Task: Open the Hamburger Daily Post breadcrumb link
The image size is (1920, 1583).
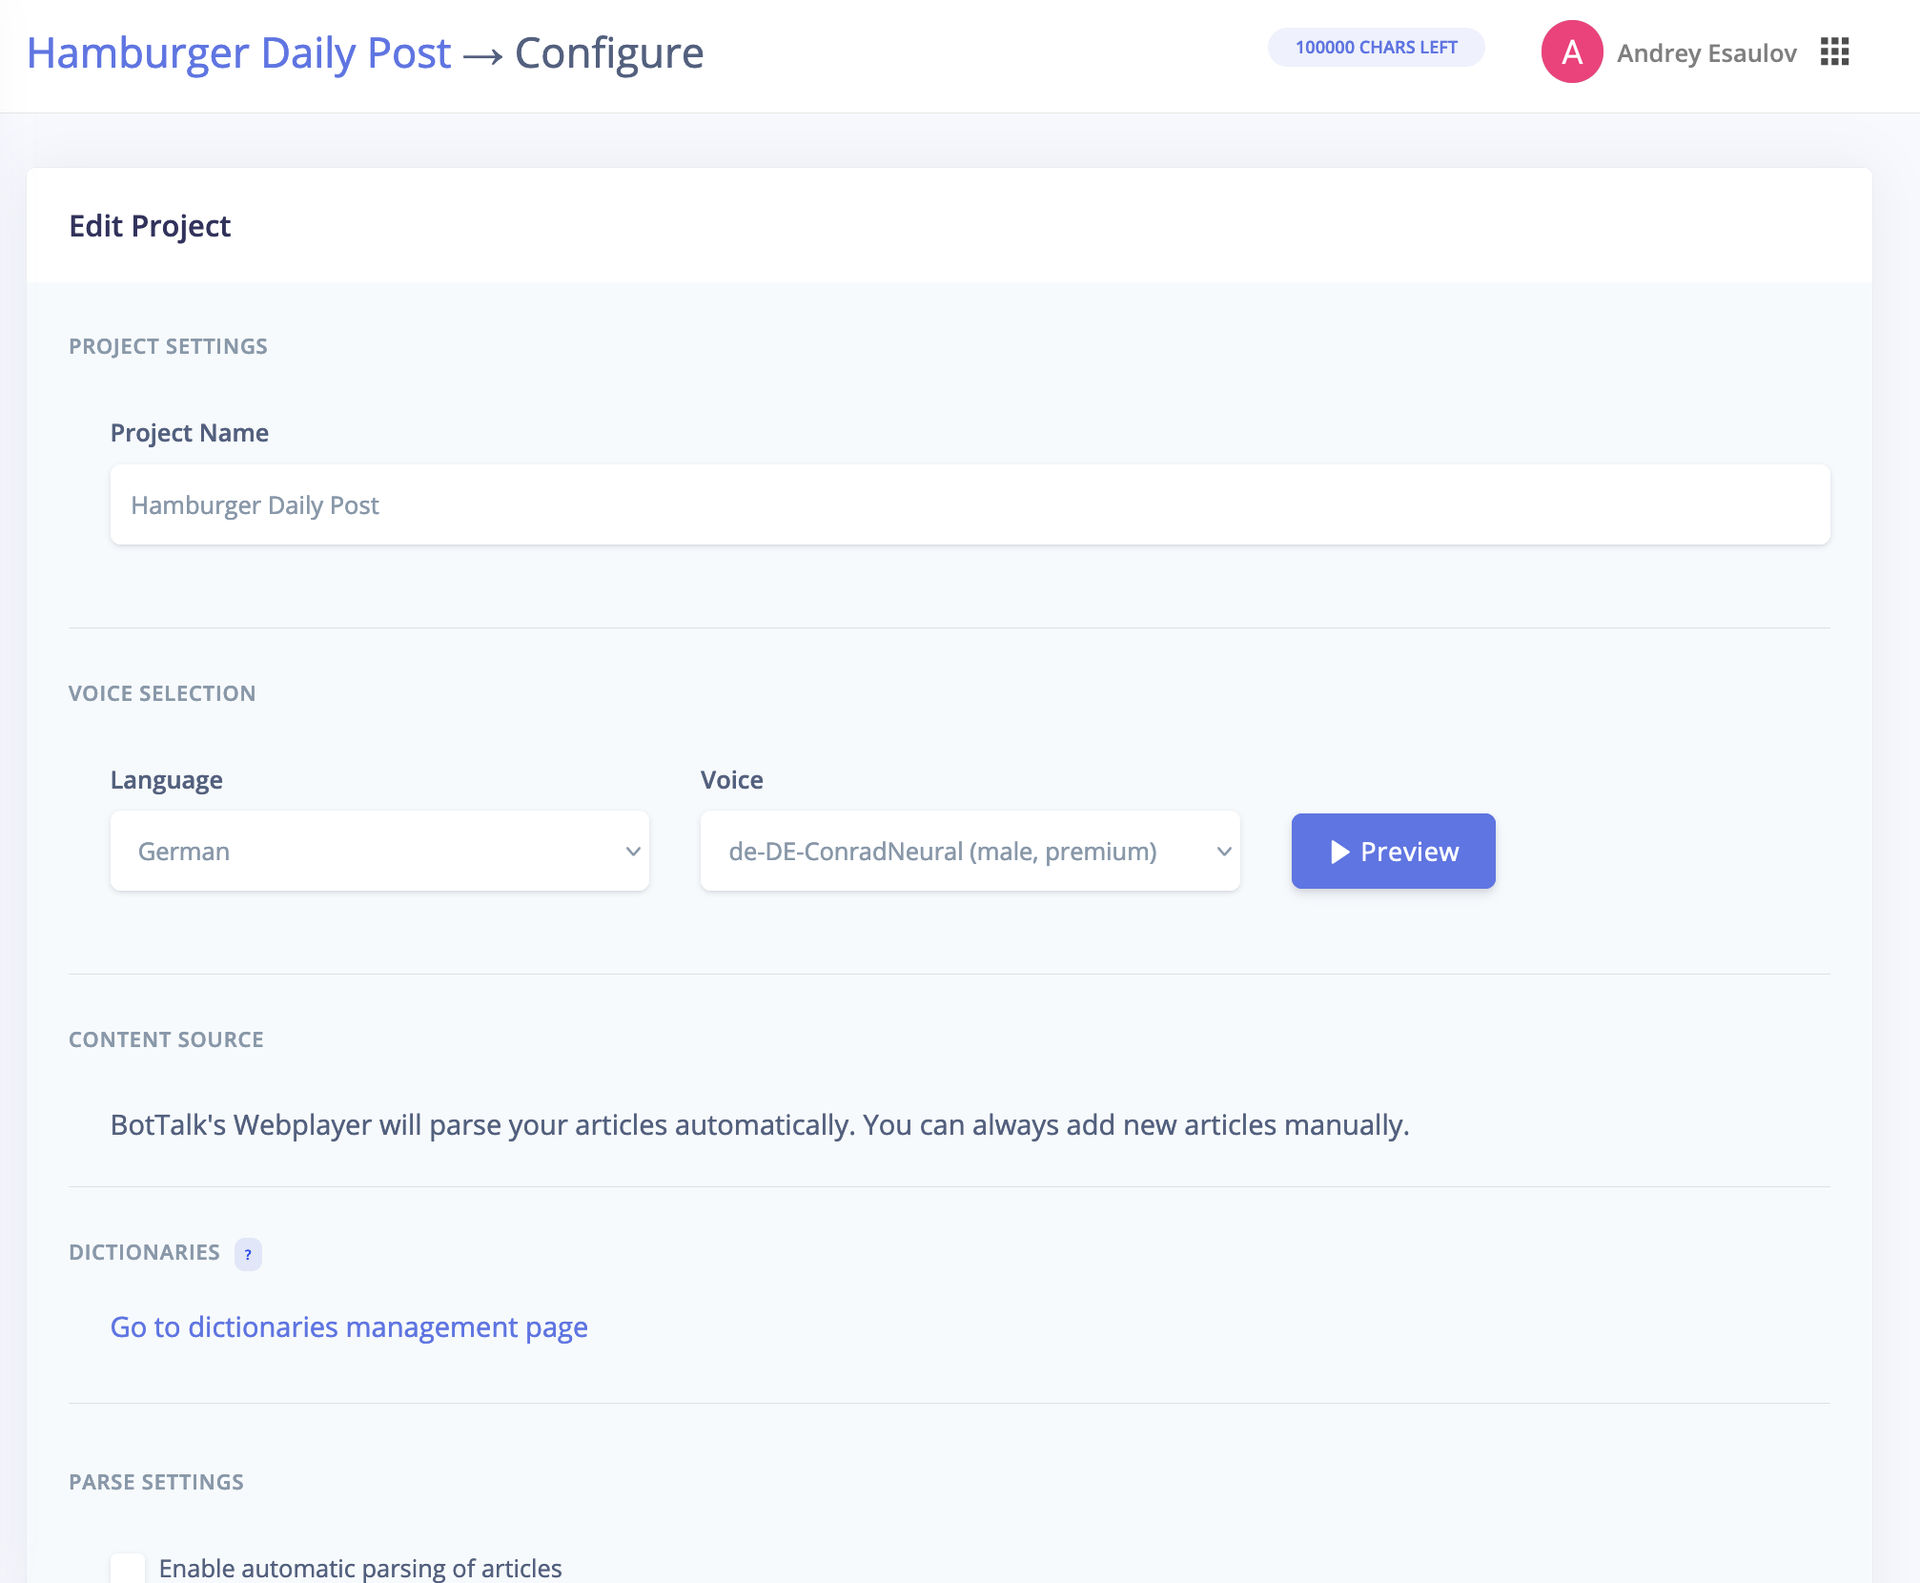Action: 239,53
